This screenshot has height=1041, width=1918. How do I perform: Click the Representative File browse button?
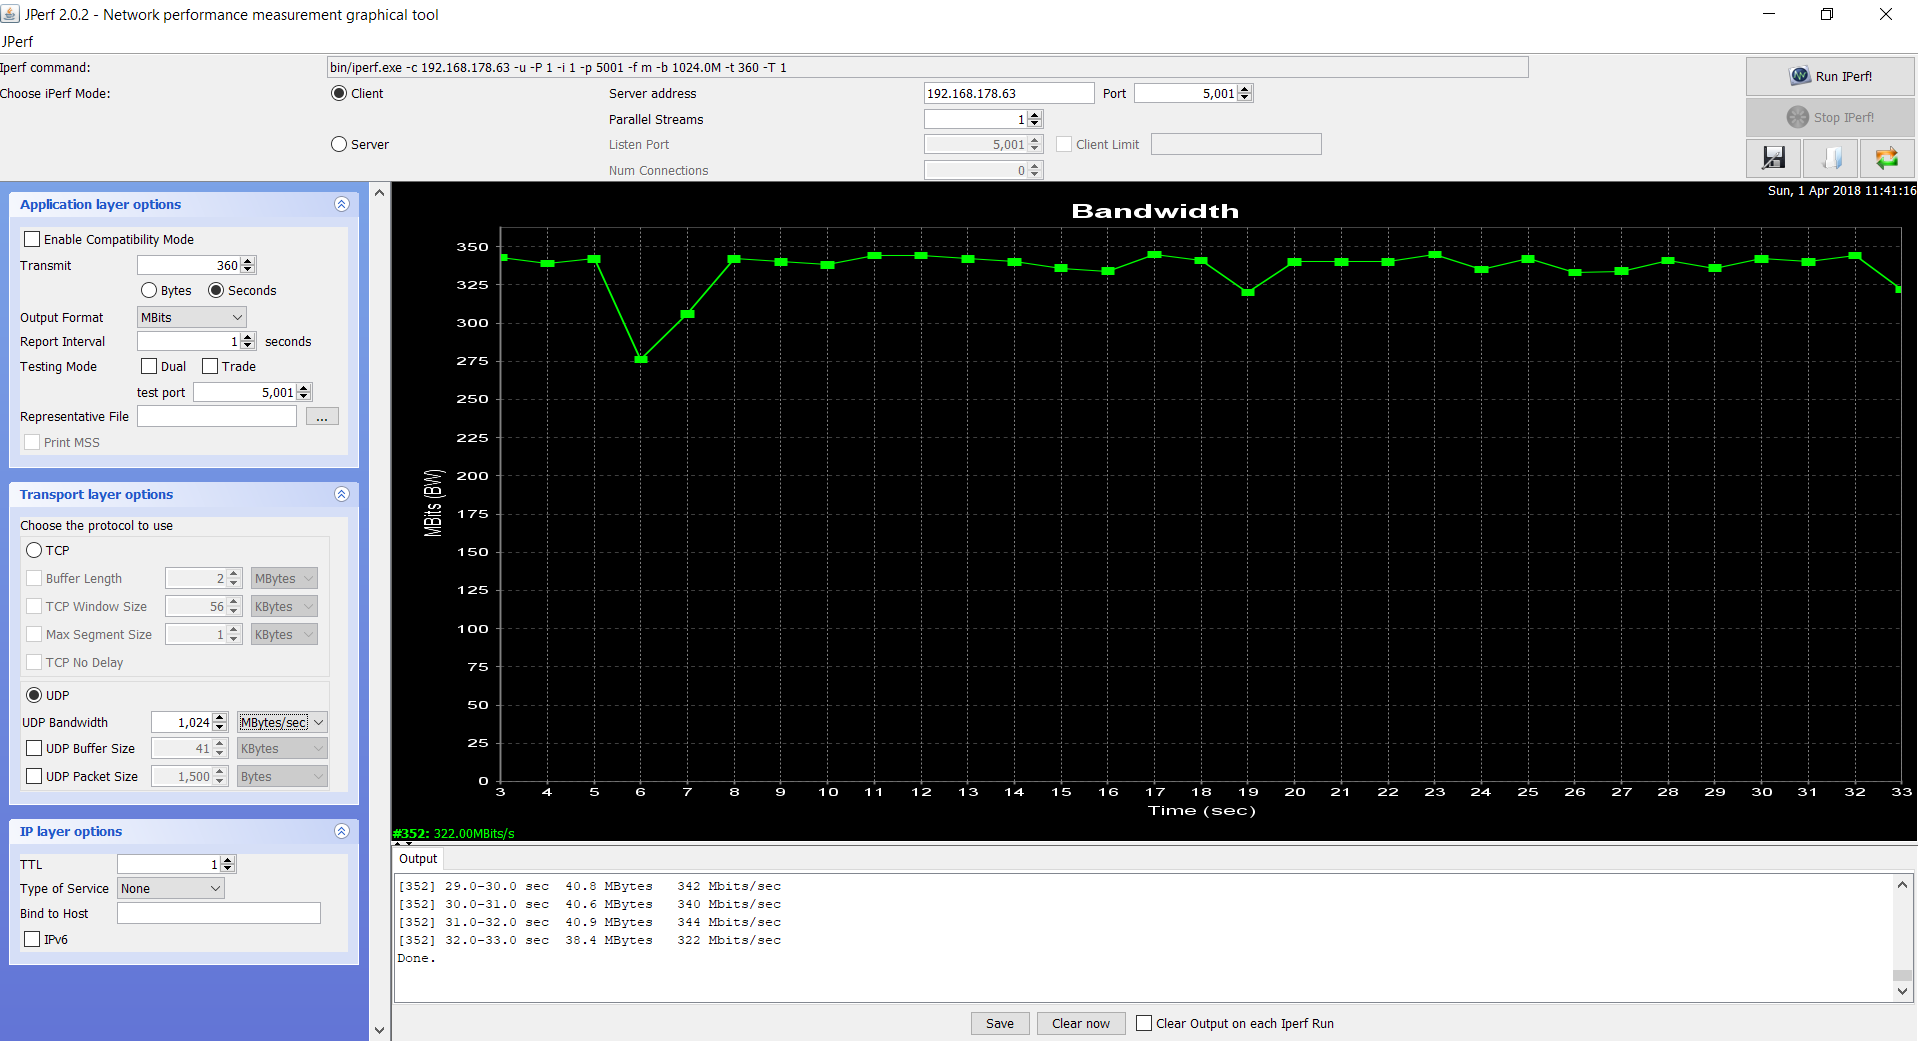[x=322, y=416]
